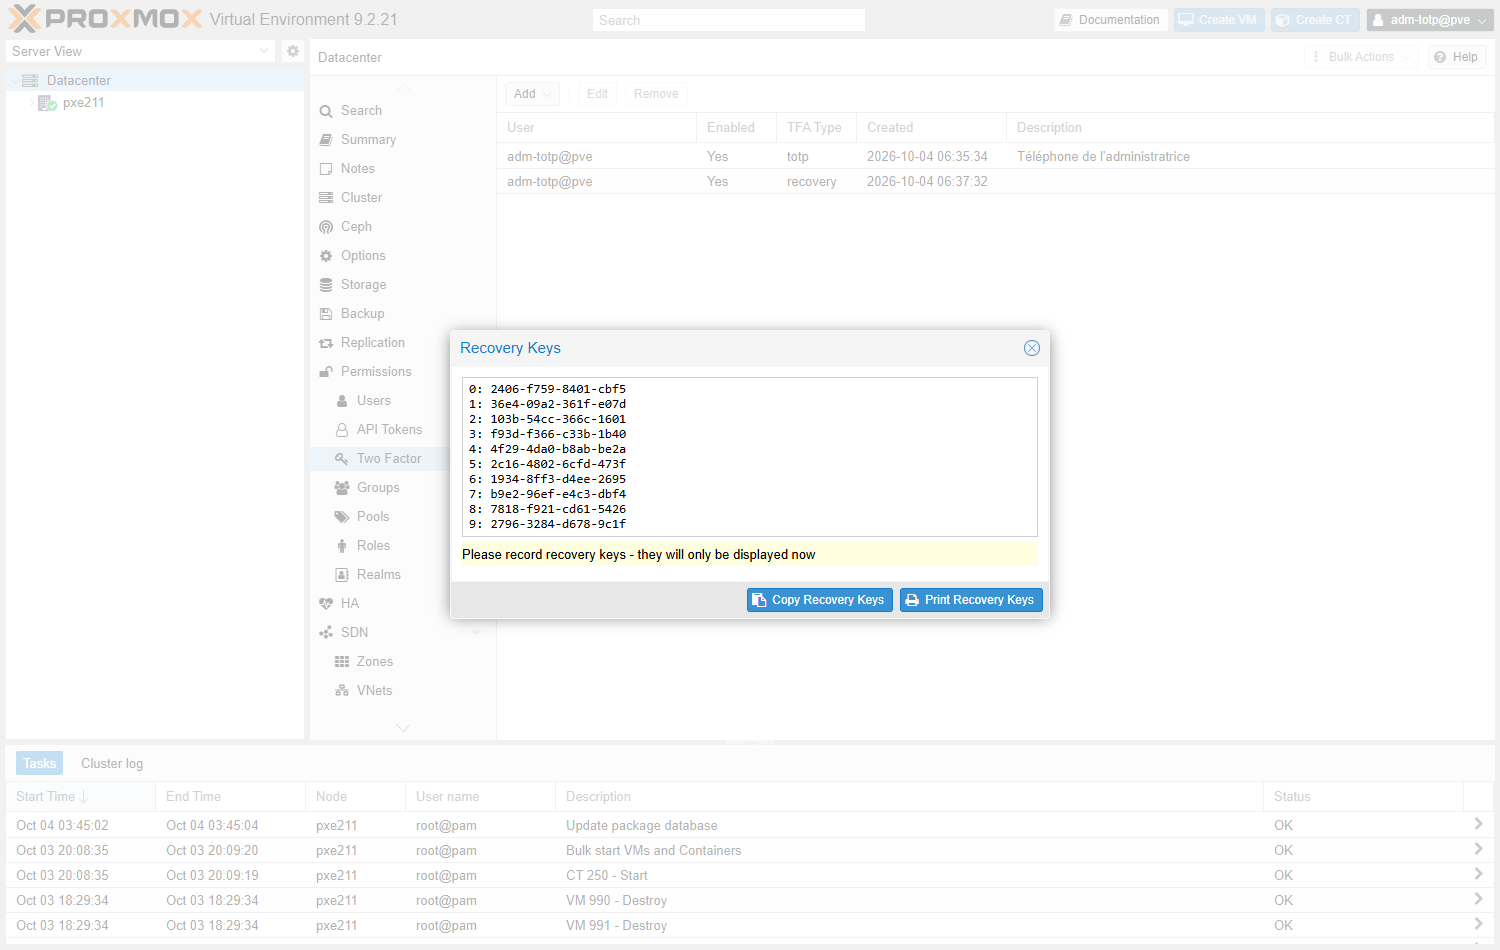
Task: Click the Backup floppy icon
Action: (x=326, y=314)
